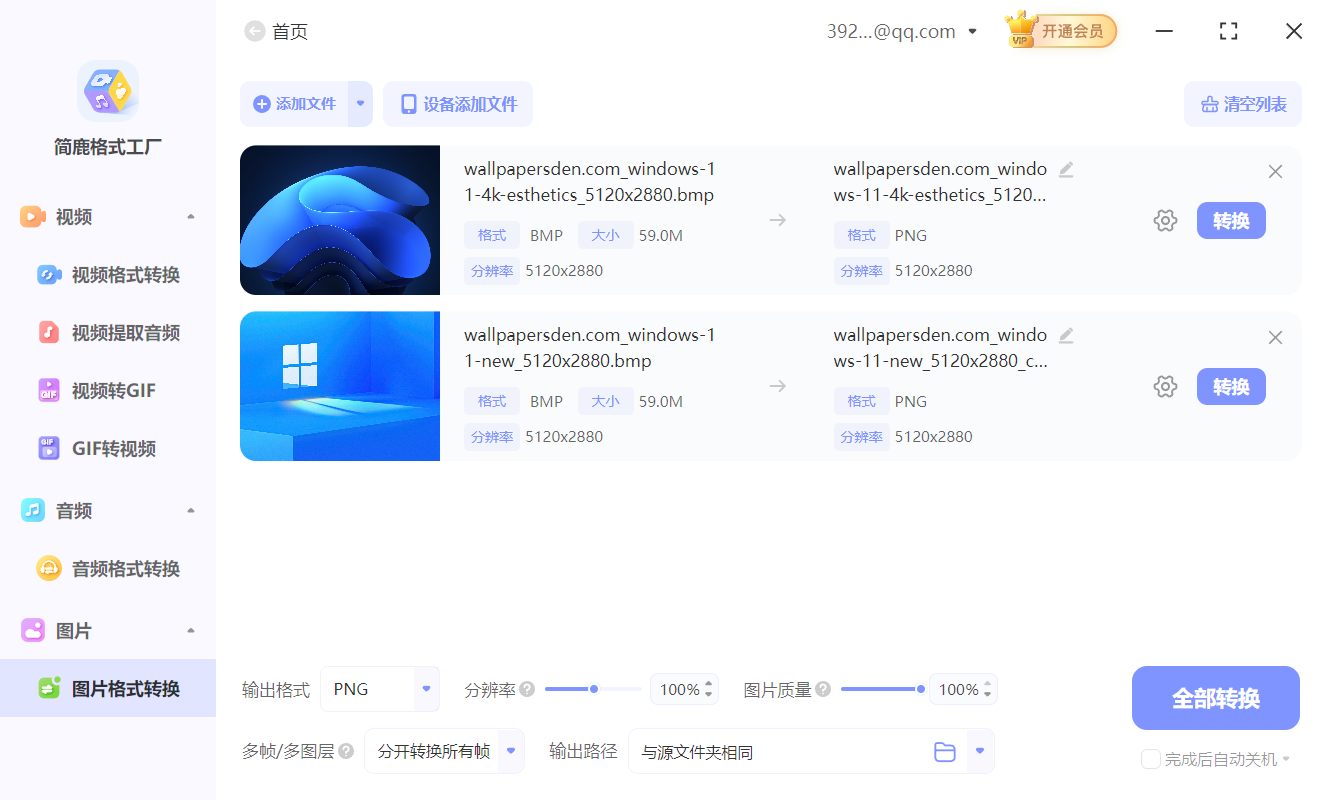
Task: Click 全部转换 to convert all files
Action: point(1215,698)
